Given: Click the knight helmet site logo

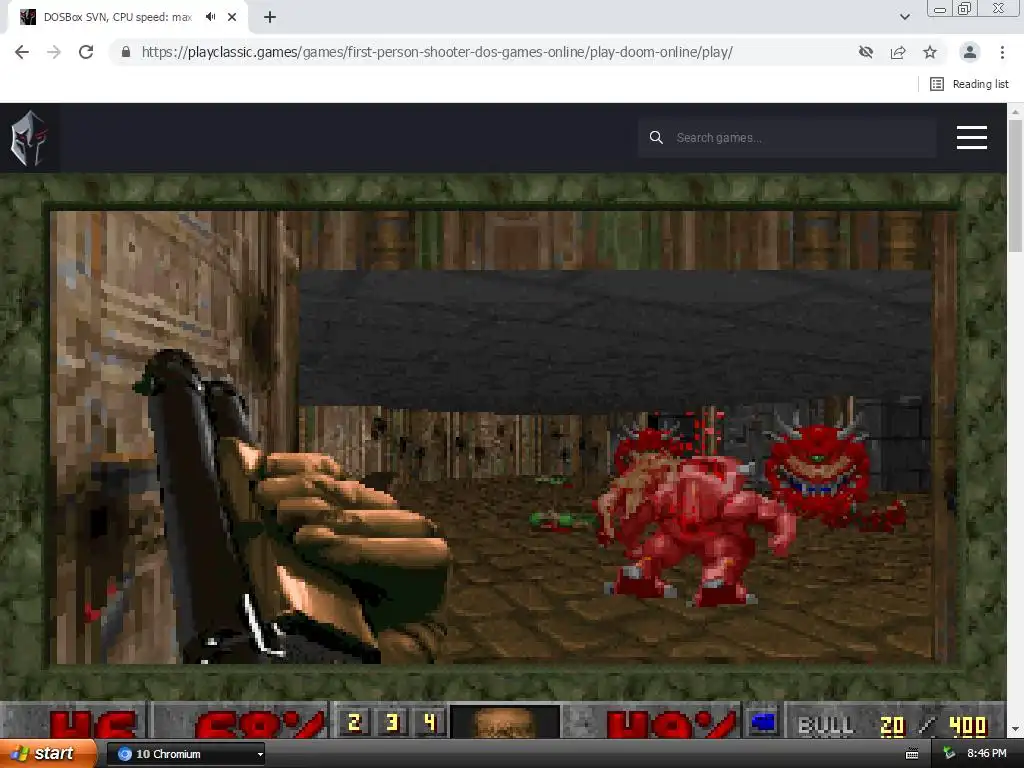Looking at the screenshot, I should click(x=29, y=138).
